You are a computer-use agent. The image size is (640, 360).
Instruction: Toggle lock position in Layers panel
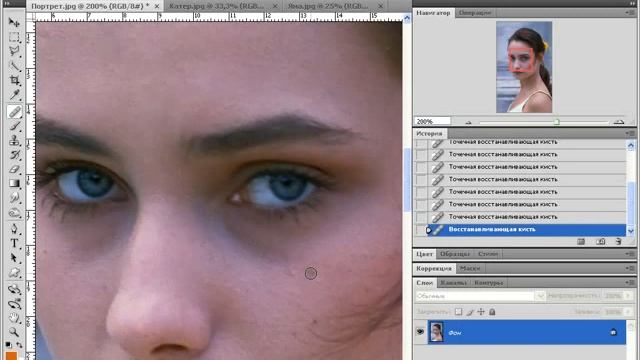(481, 312)
